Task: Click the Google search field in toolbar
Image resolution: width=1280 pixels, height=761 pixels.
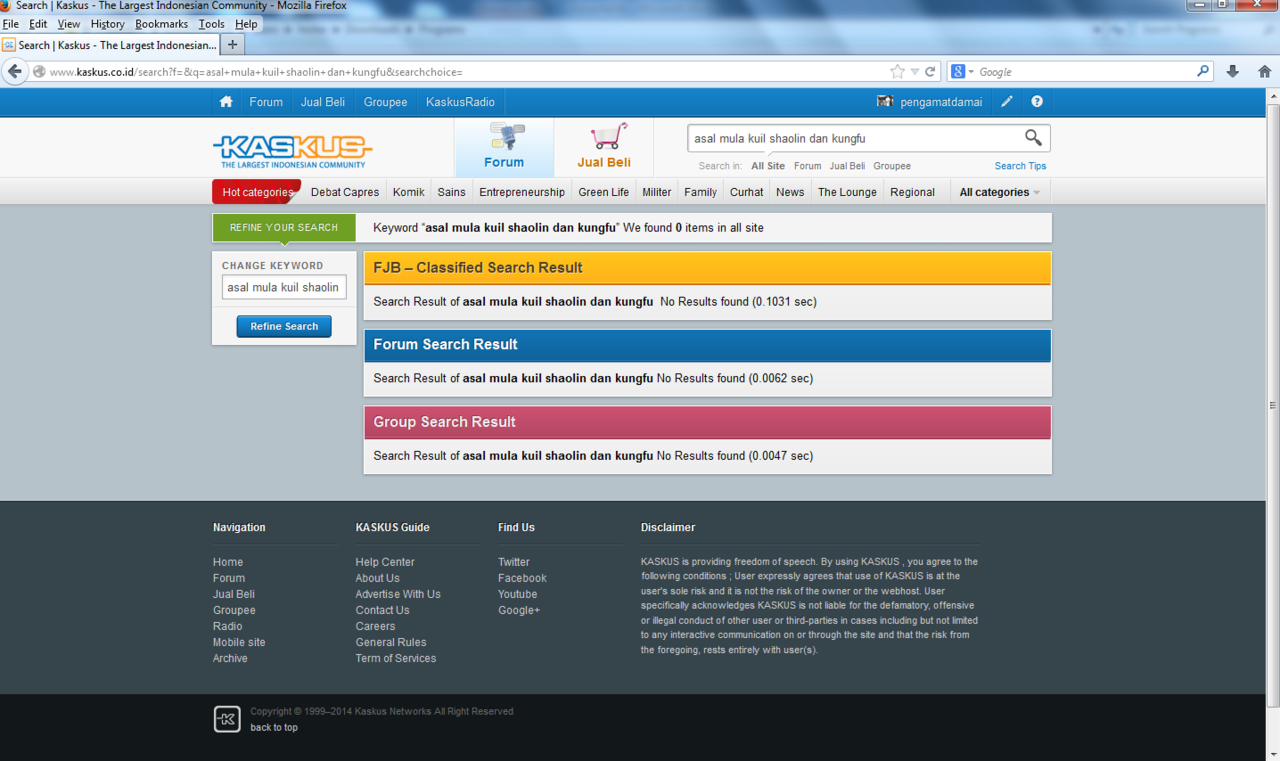Action: click(x=1085, y=72)
